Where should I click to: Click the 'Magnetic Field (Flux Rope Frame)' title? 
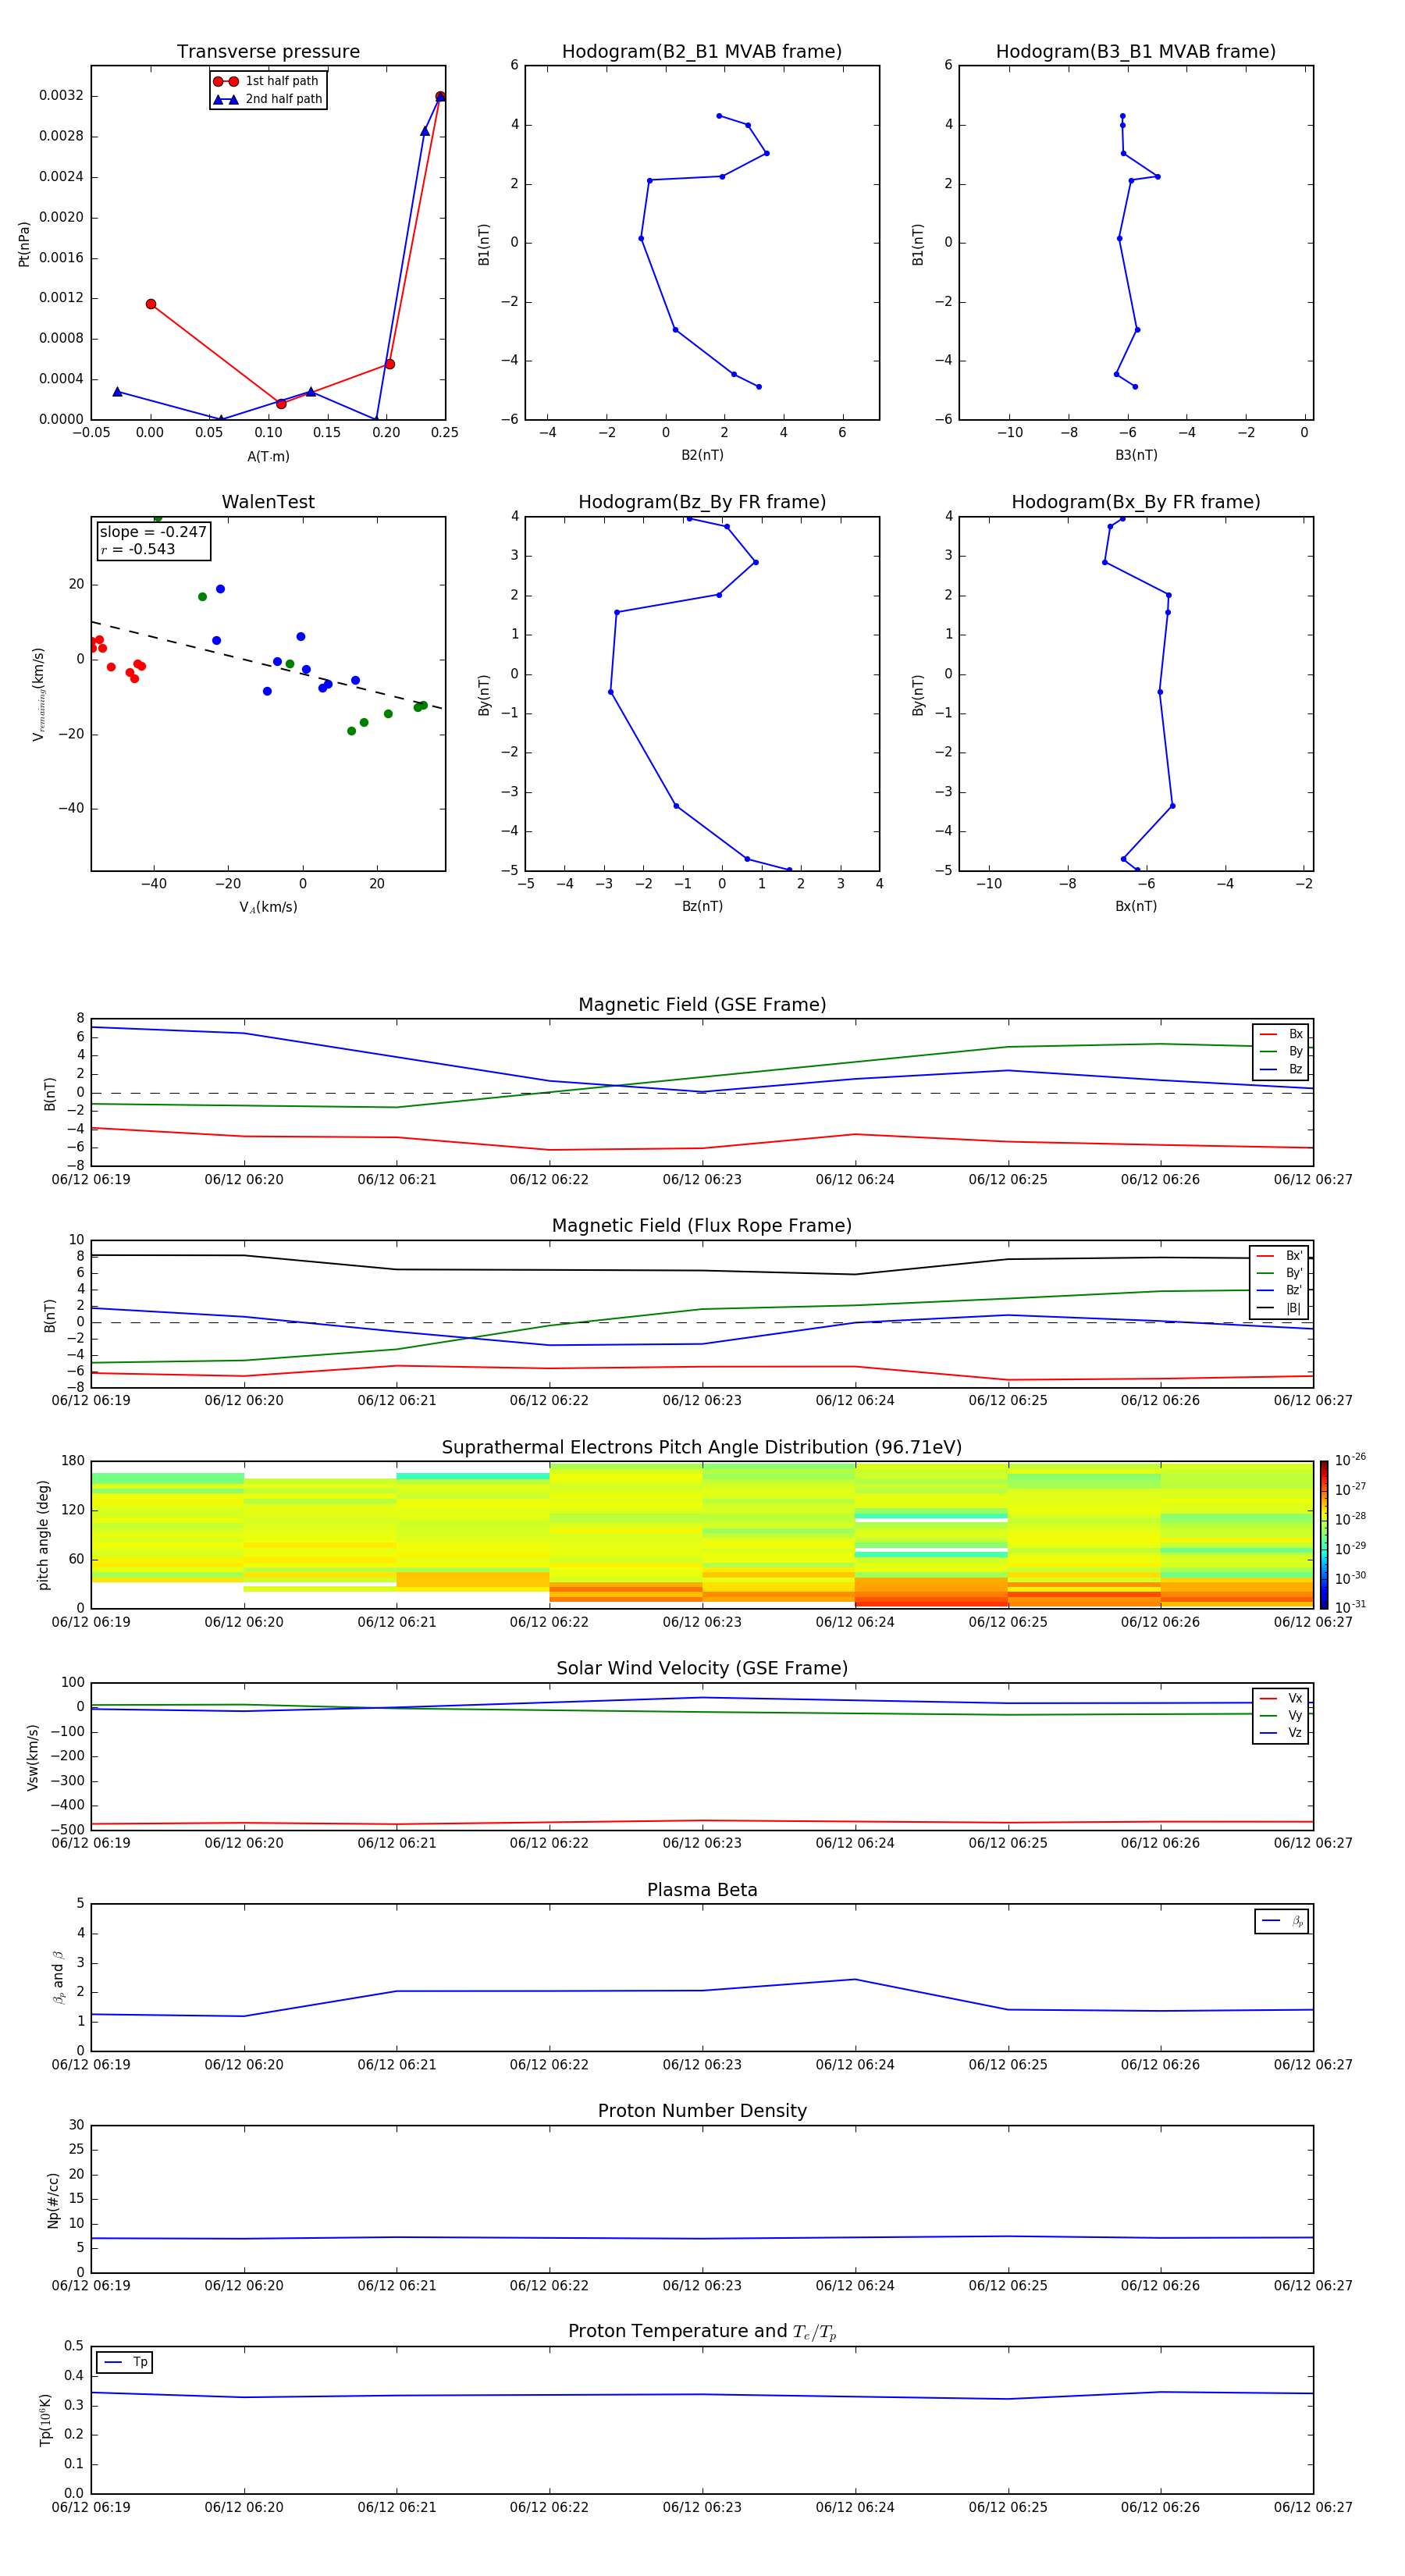tap(702, 1226)
